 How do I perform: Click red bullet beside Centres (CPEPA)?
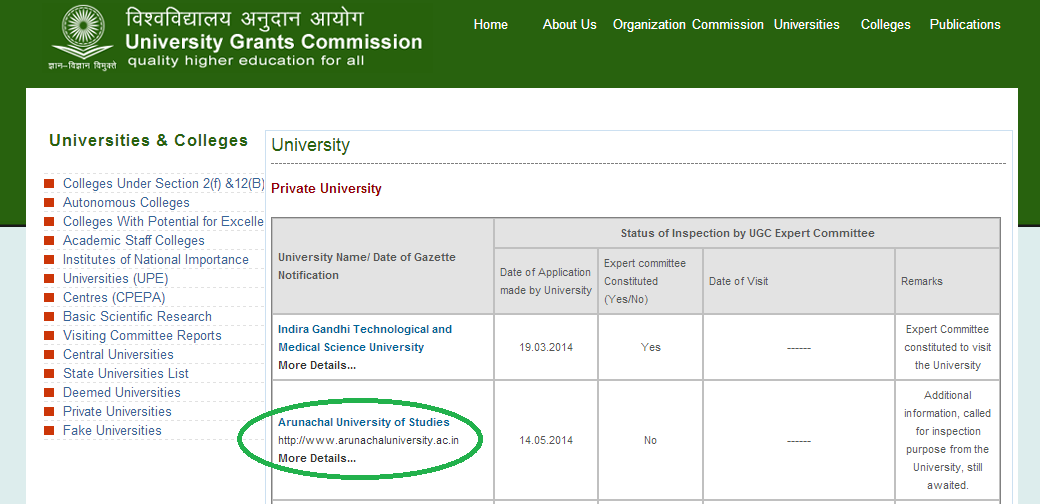click(x=49, y=297)
